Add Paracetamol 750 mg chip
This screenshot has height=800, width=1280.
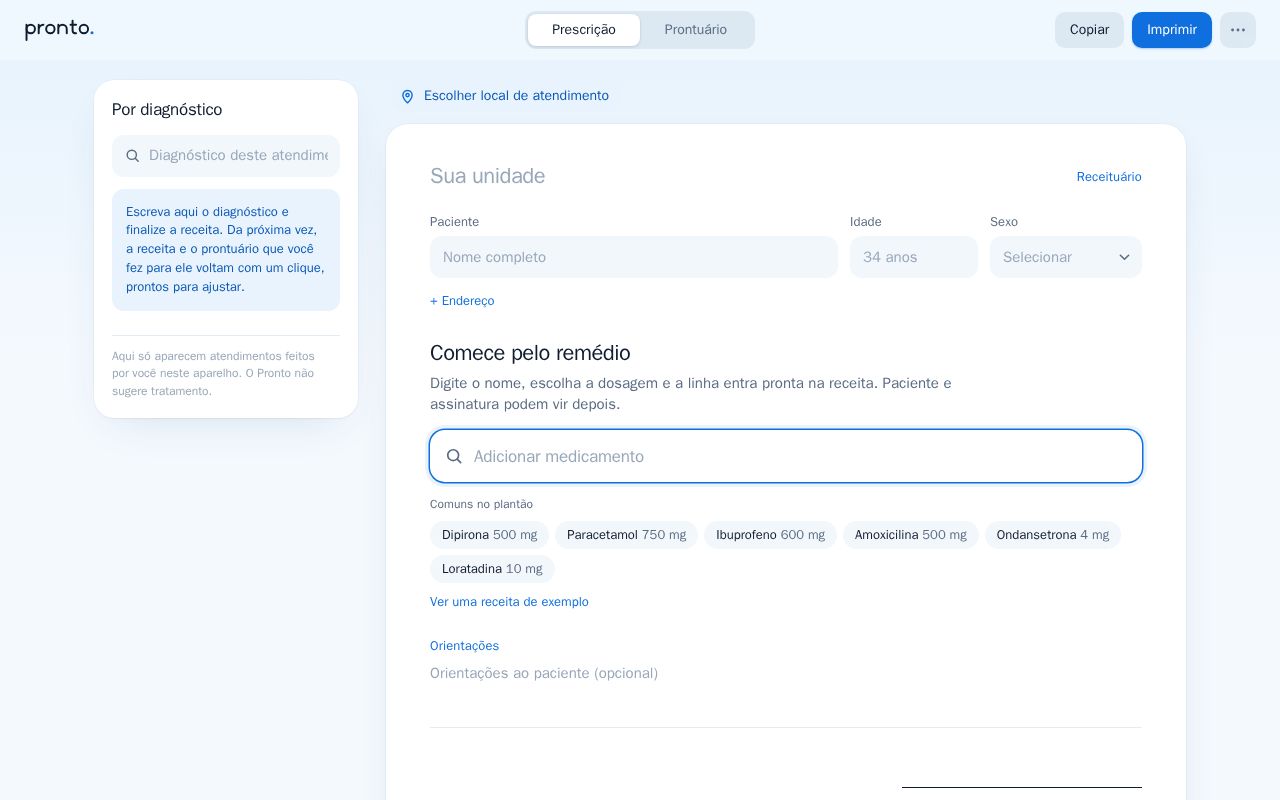click(626, 535)
